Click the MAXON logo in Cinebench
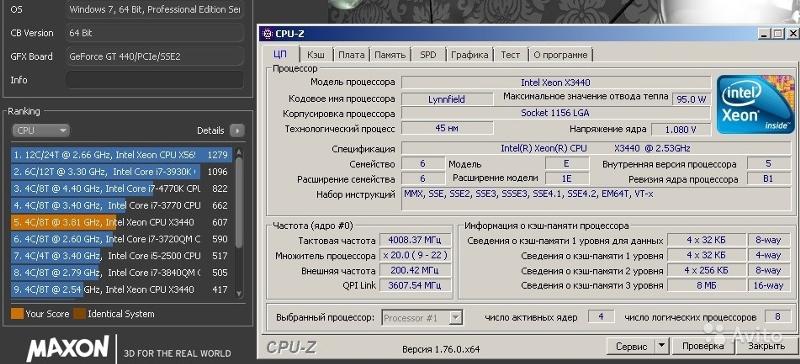 coord(68,348)
